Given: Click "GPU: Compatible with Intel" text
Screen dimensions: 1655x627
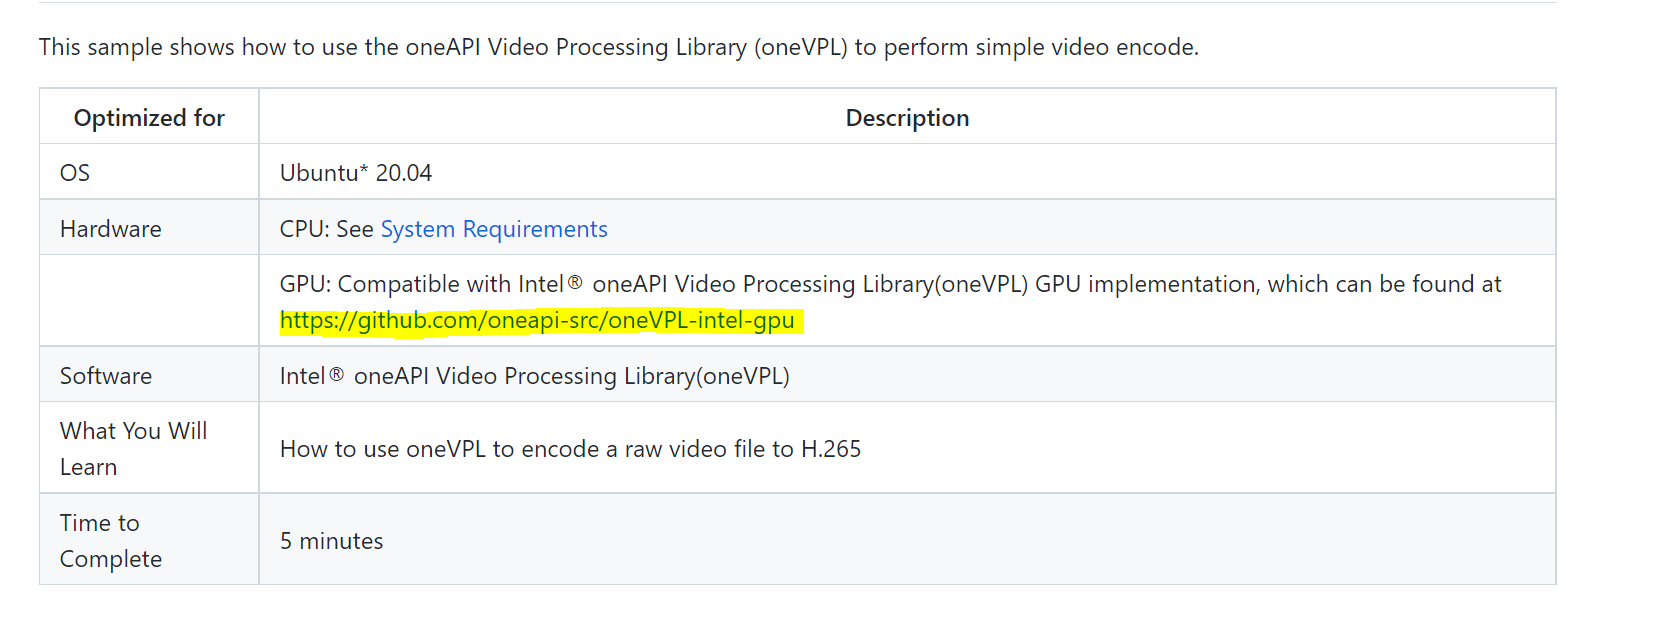Looking at the screenshot, I should (x=421, y=284).
